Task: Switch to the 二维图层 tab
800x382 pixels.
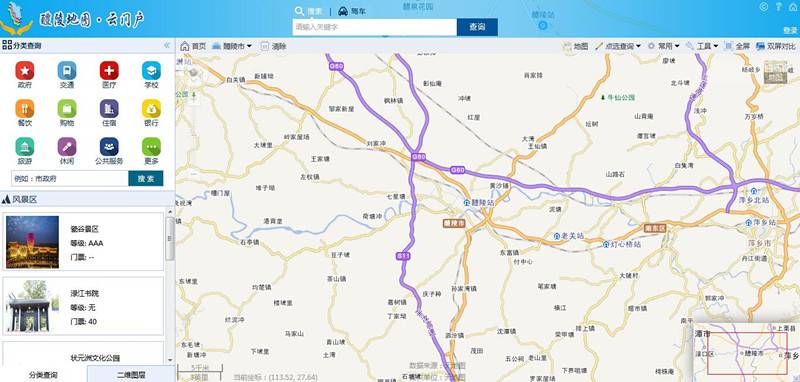Action: (131, 374)
